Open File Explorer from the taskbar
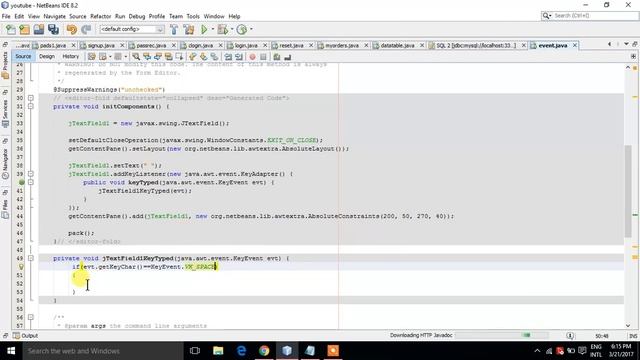 click(x=218, y=351)
